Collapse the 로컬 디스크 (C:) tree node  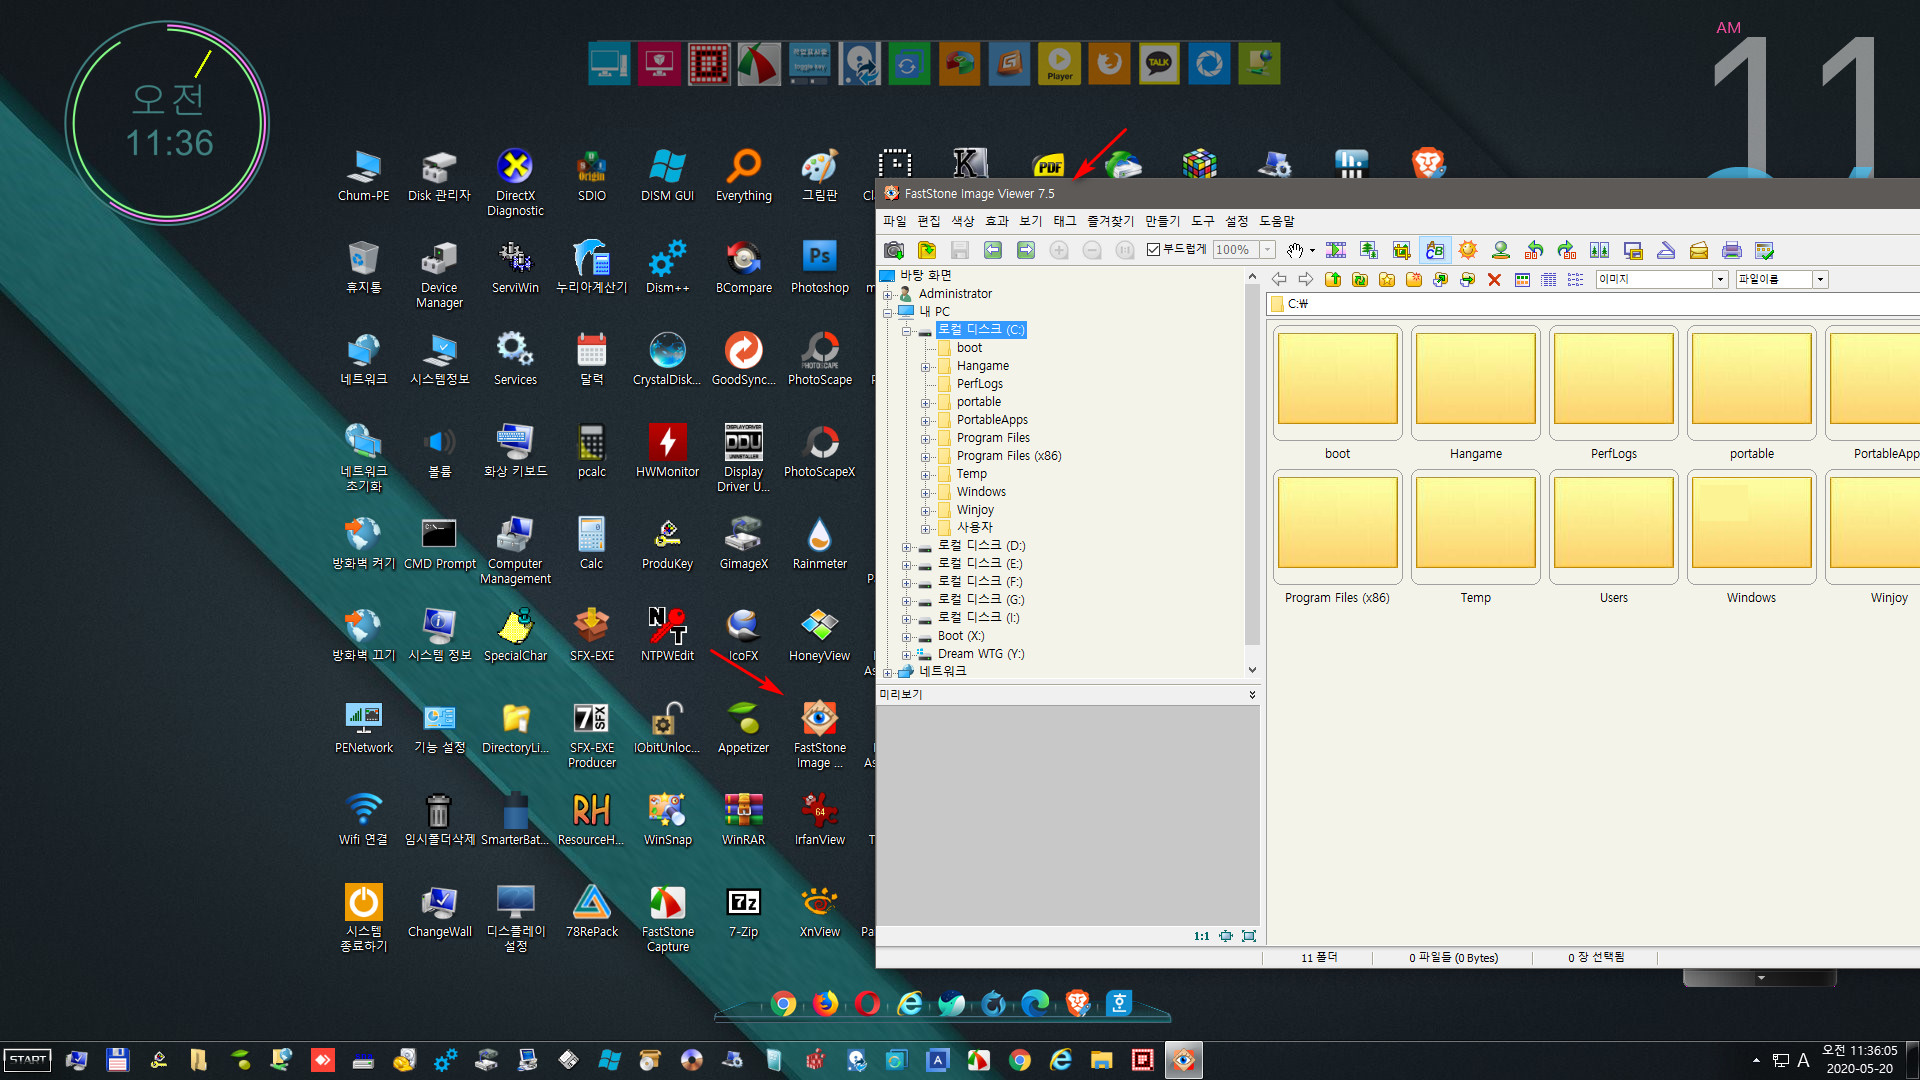[906, 331]
